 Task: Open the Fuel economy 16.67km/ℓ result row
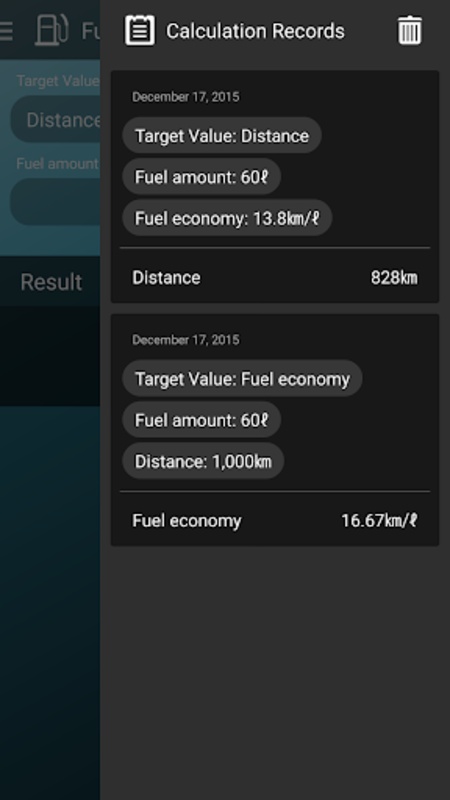pyautogui.click(x=275, y=520)
